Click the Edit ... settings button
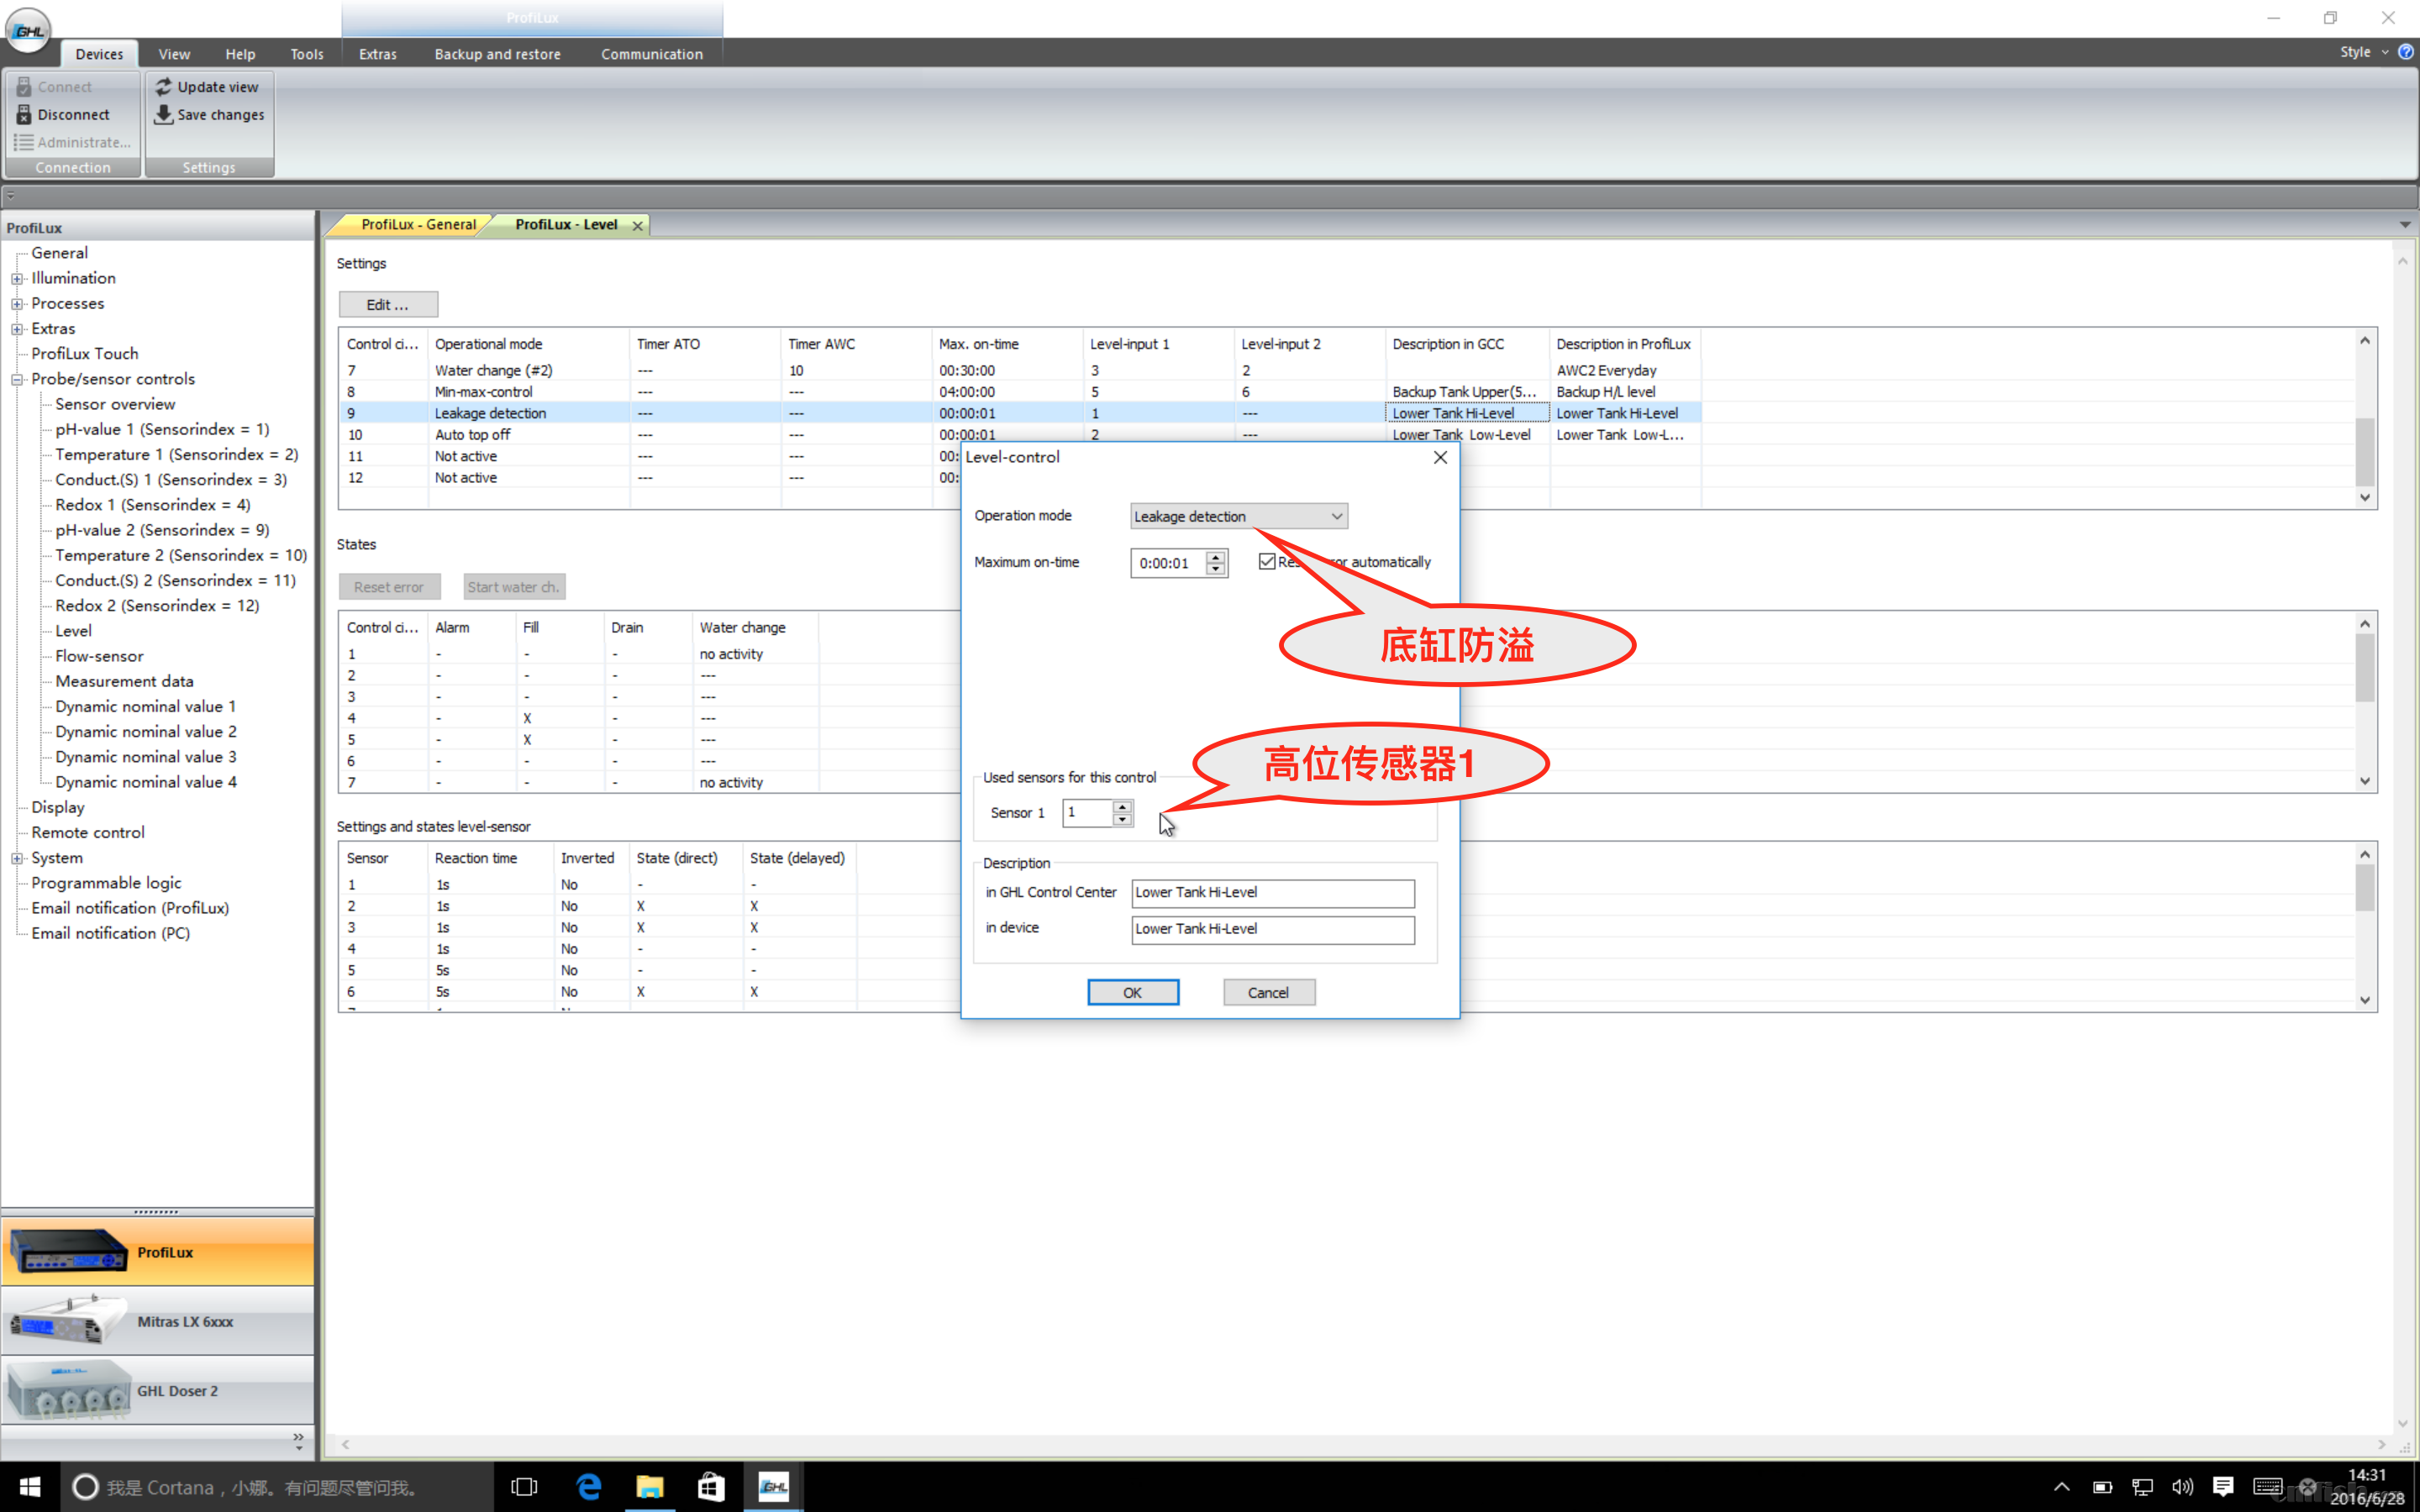2420x1512 pixels. [387, 305]
